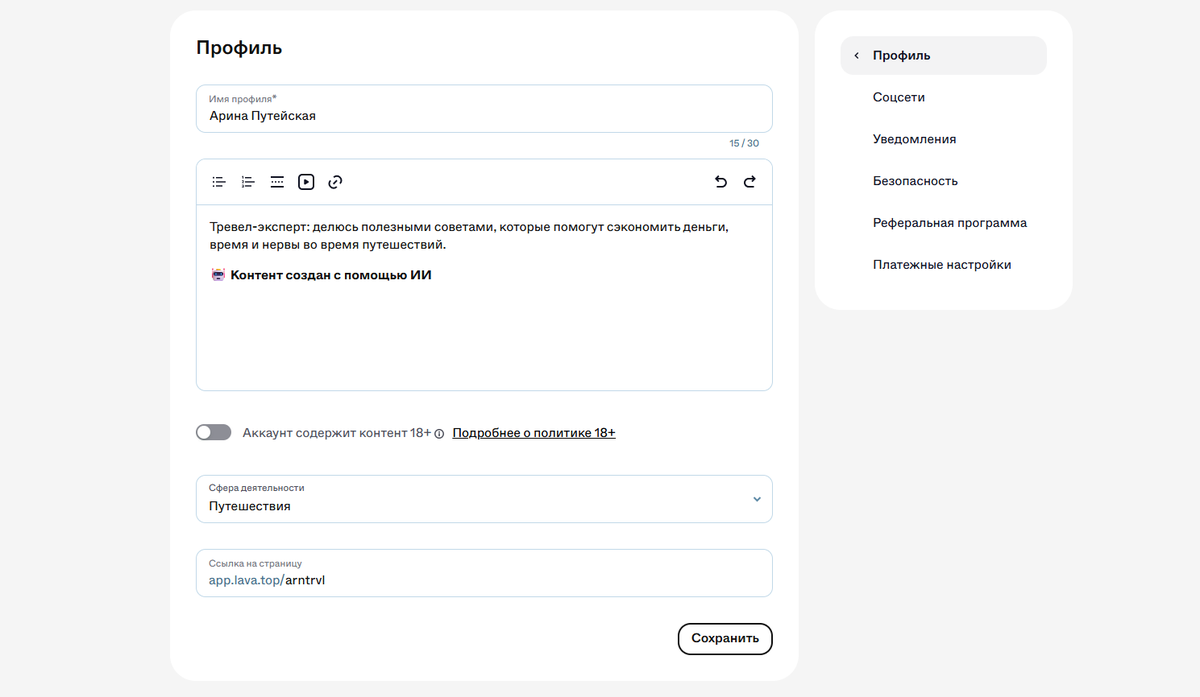Viewport: 1200px width, 697px height.
Task: Insert a link in the description
Action: [335, 182]
